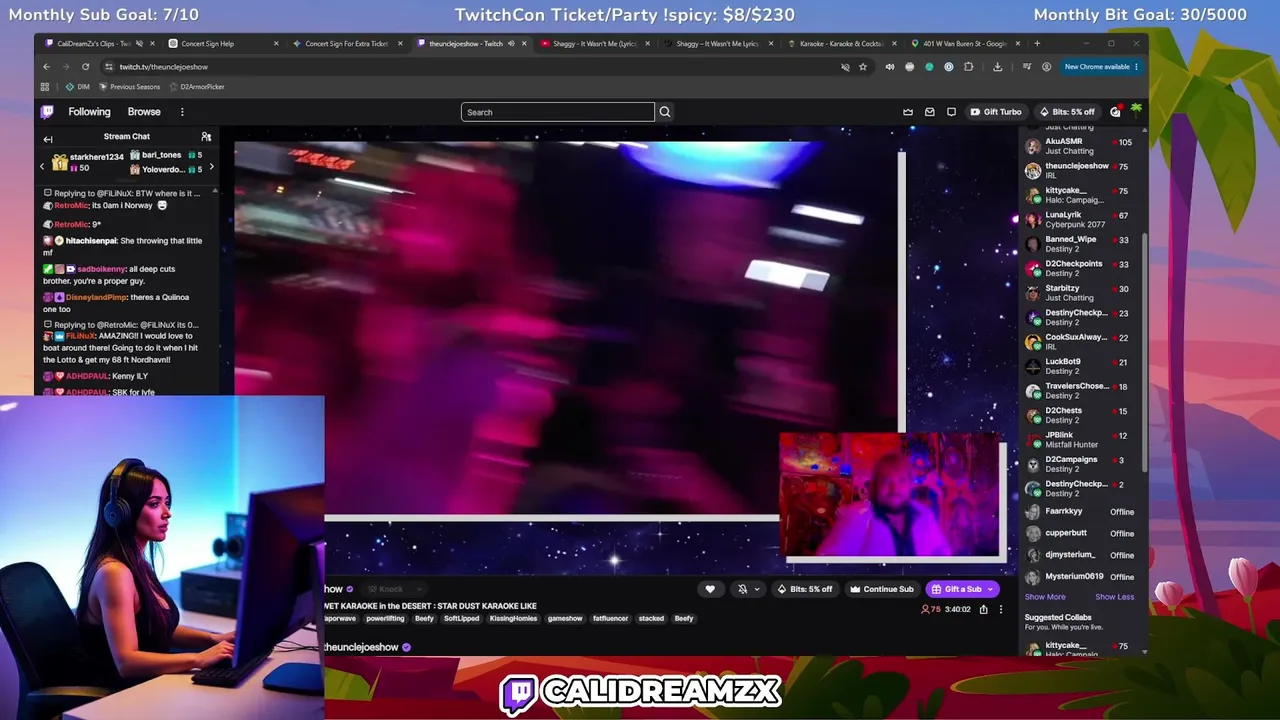Open offline channel Faarrkkyy
Viewport: 1280px width, 720px height.
1082,511
